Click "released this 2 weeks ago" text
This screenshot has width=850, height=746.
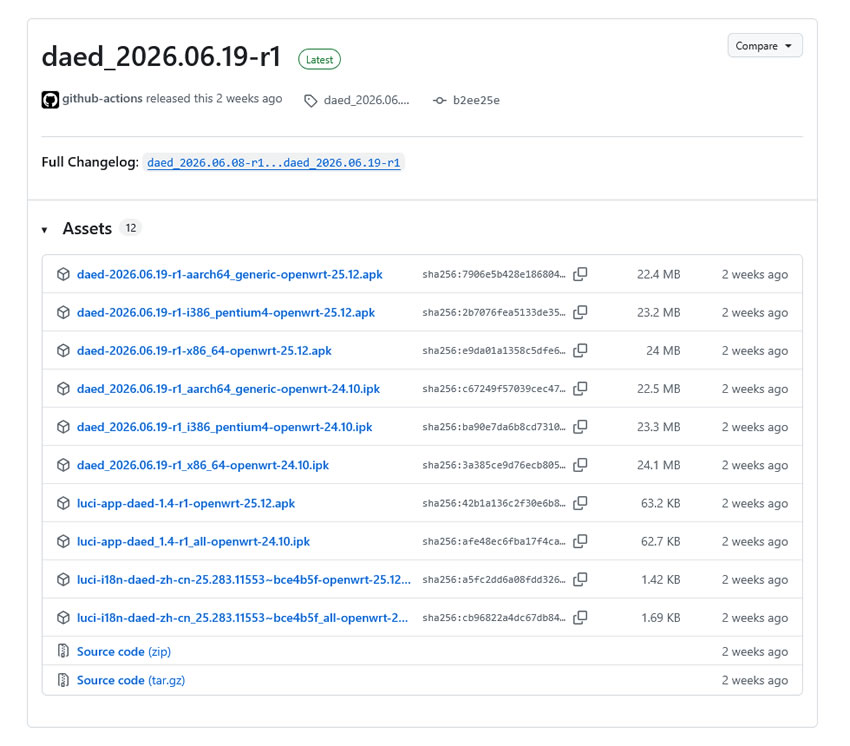[214, 99]
